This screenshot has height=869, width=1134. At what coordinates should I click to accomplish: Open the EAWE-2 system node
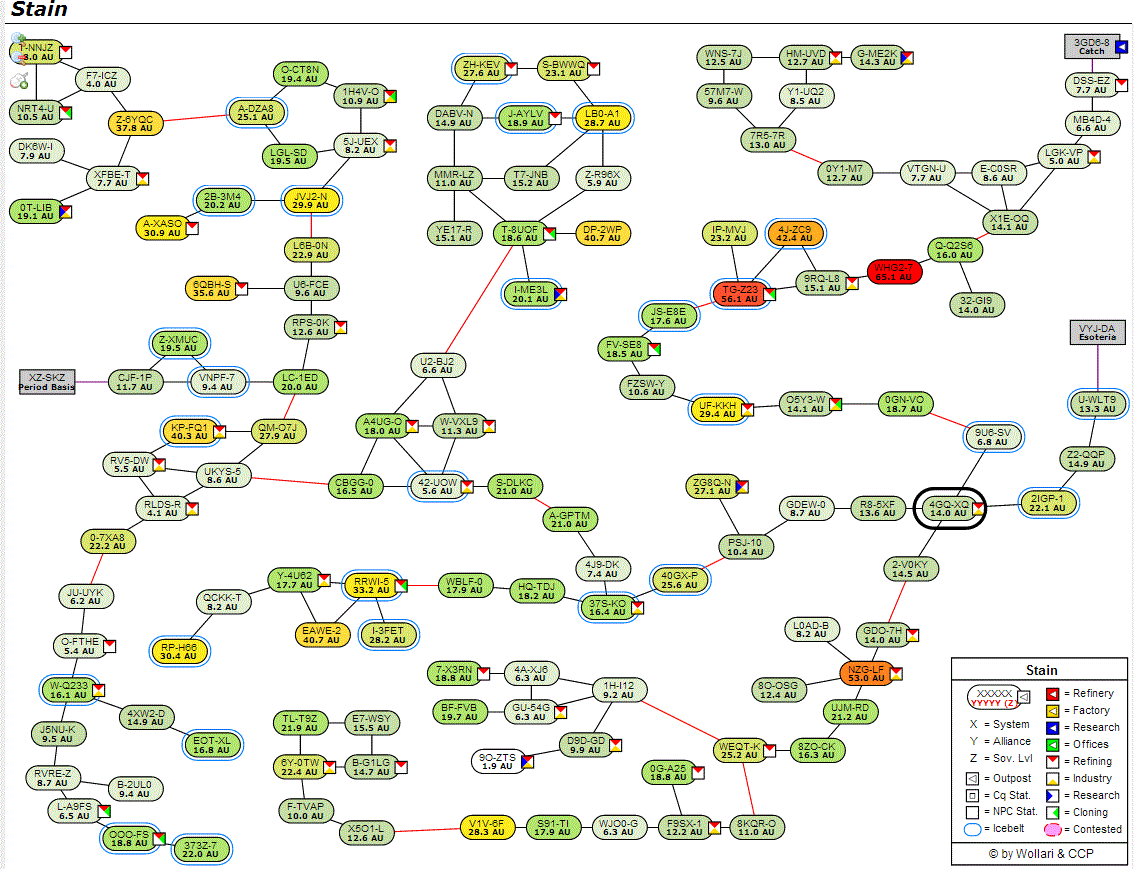[x=322, y=635]
